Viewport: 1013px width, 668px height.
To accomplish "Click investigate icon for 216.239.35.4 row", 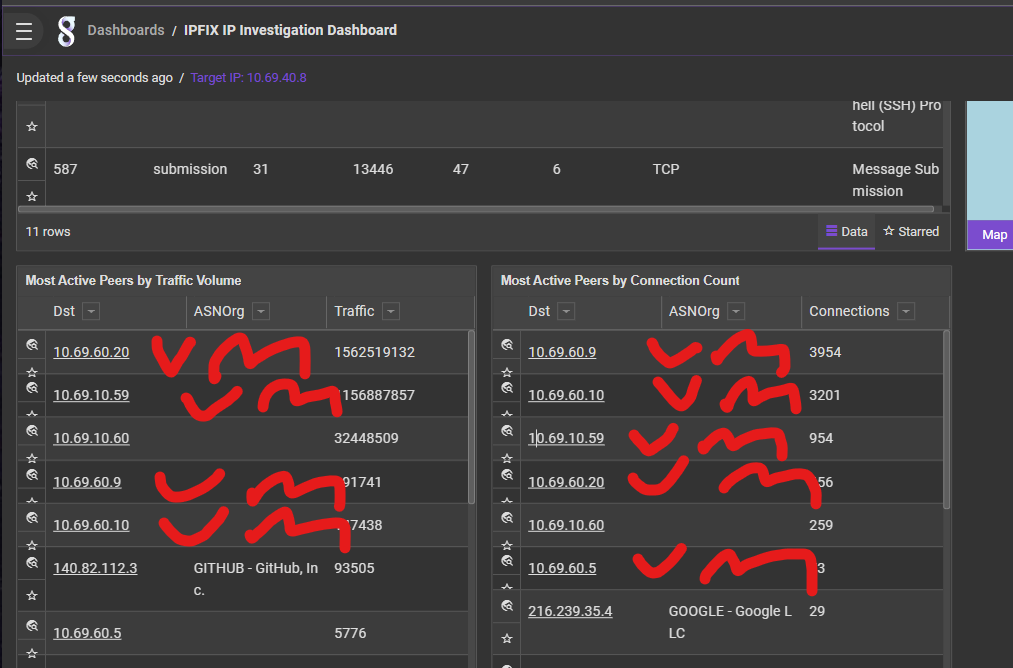I will point(508,606).
